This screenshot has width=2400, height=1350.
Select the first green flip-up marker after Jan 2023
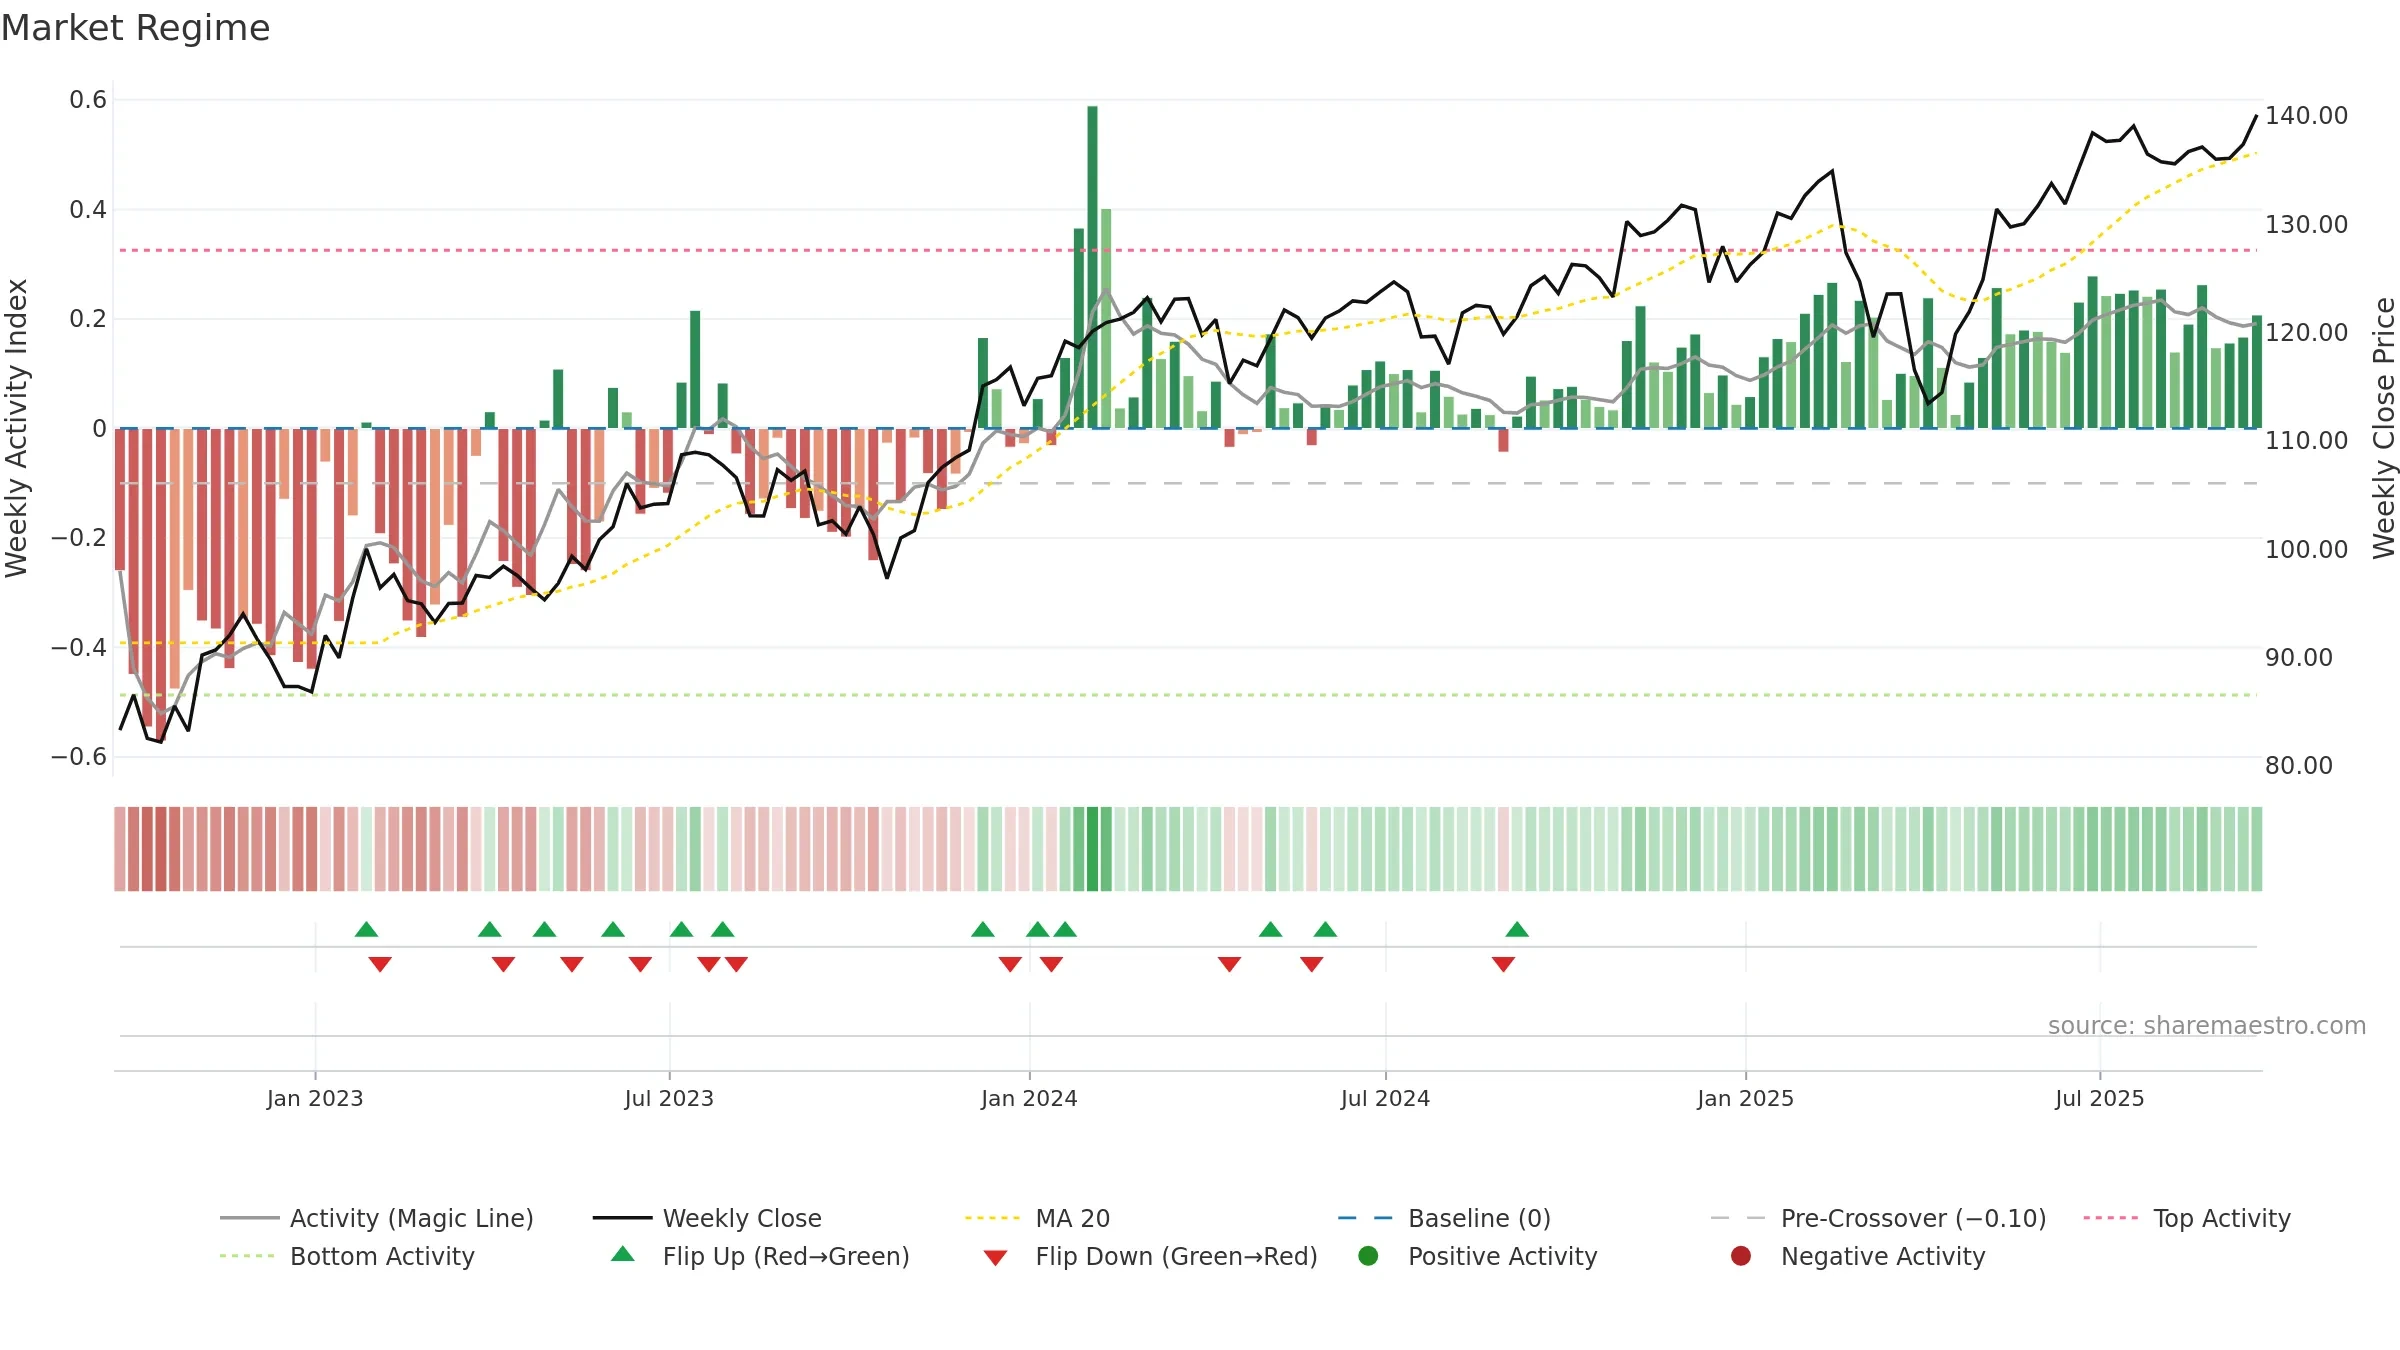pyautogui.click(x=366, y=929)
